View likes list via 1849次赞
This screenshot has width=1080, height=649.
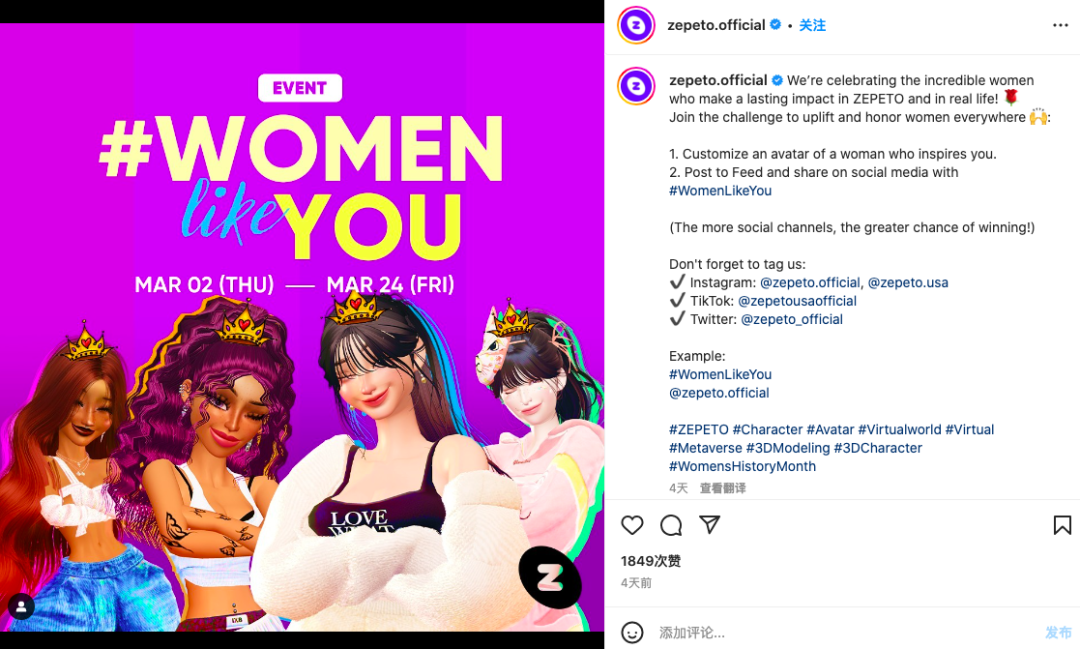pos(650,561)
